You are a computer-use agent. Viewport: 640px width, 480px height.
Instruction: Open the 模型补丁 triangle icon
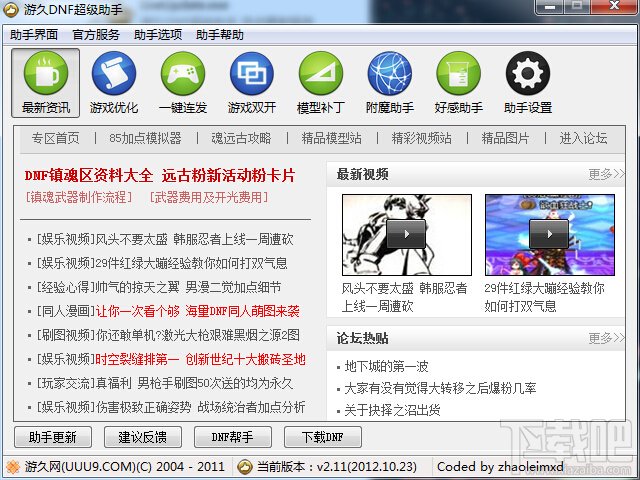tap(321, 83)
